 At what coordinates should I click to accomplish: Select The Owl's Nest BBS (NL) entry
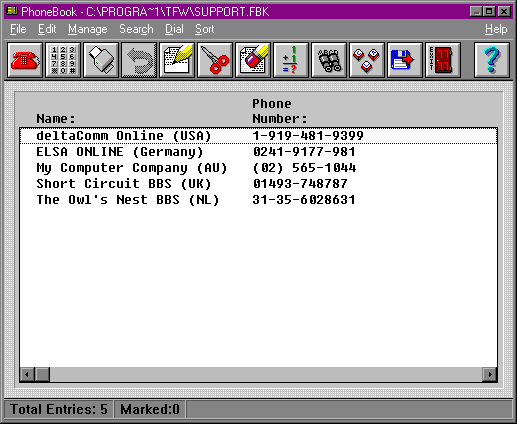258,200
